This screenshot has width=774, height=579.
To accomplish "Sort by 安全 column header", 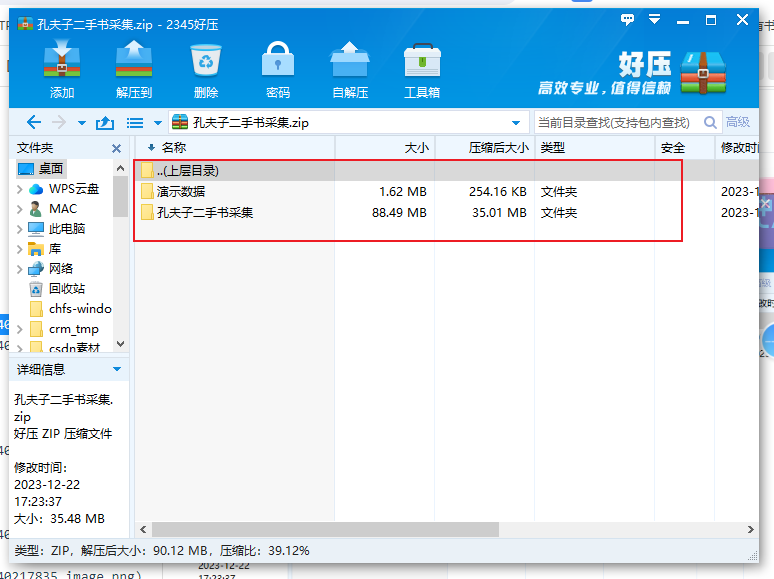I will tap(685, 148).
